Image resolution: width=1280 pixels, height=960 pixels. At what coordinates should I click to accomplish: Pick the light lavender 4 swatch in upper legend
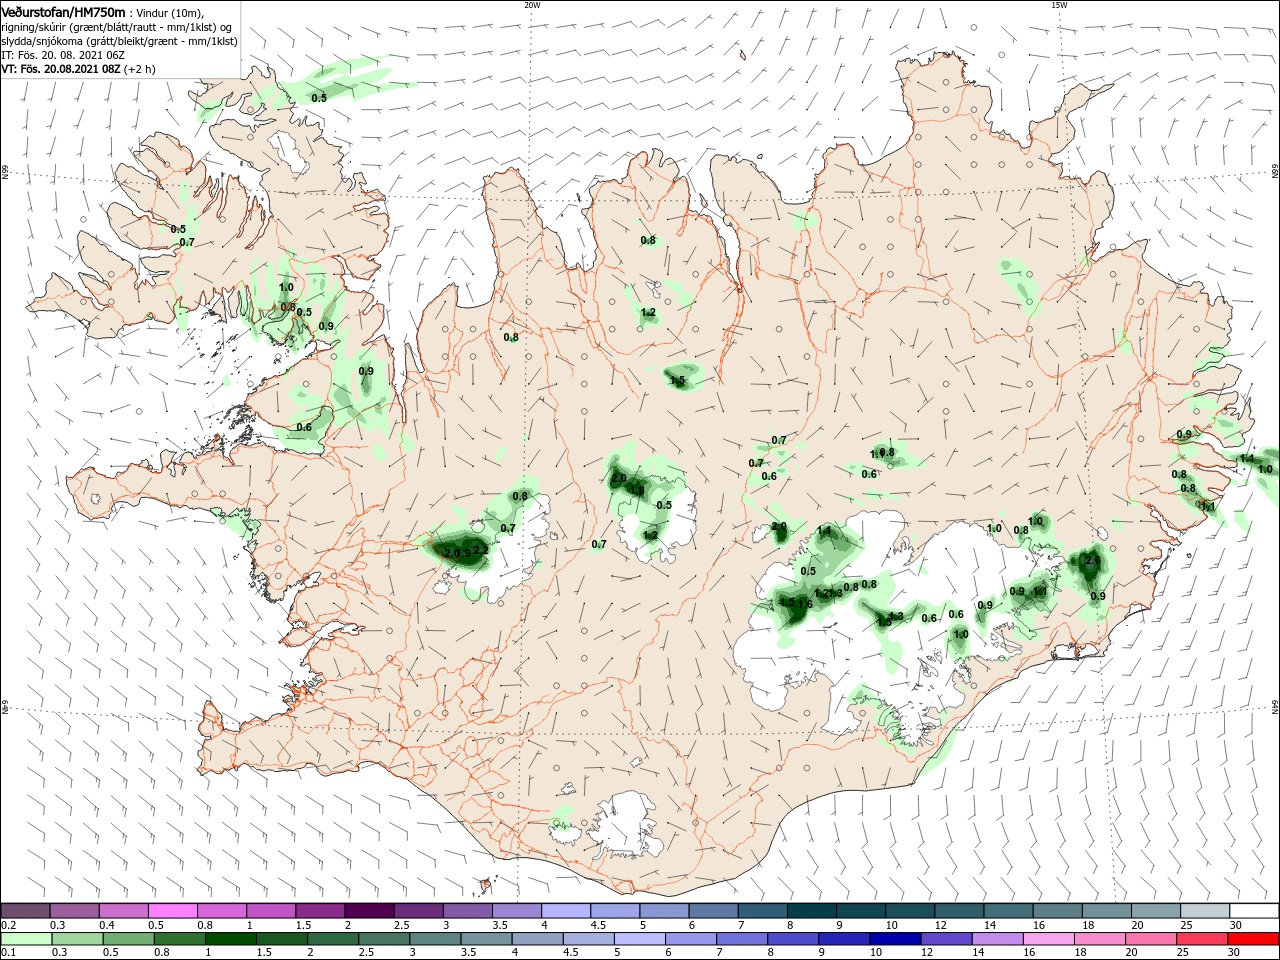coord(565,911)
